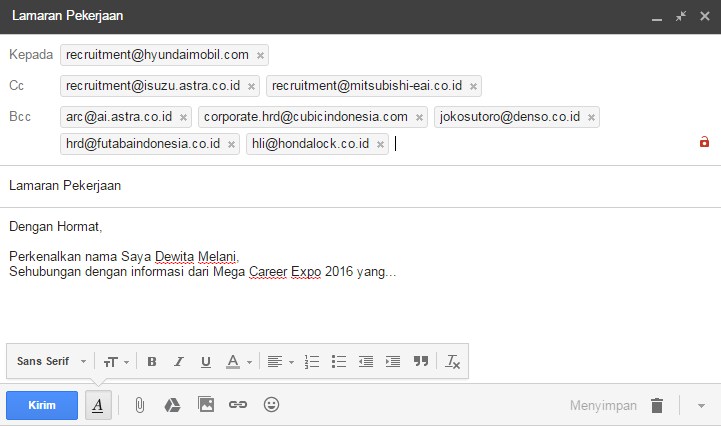The height and width of the screenshot is (426, 721).
Task: Remove corporate.hrd@cubicindonesia.com from Bcc
Action: 419,118
